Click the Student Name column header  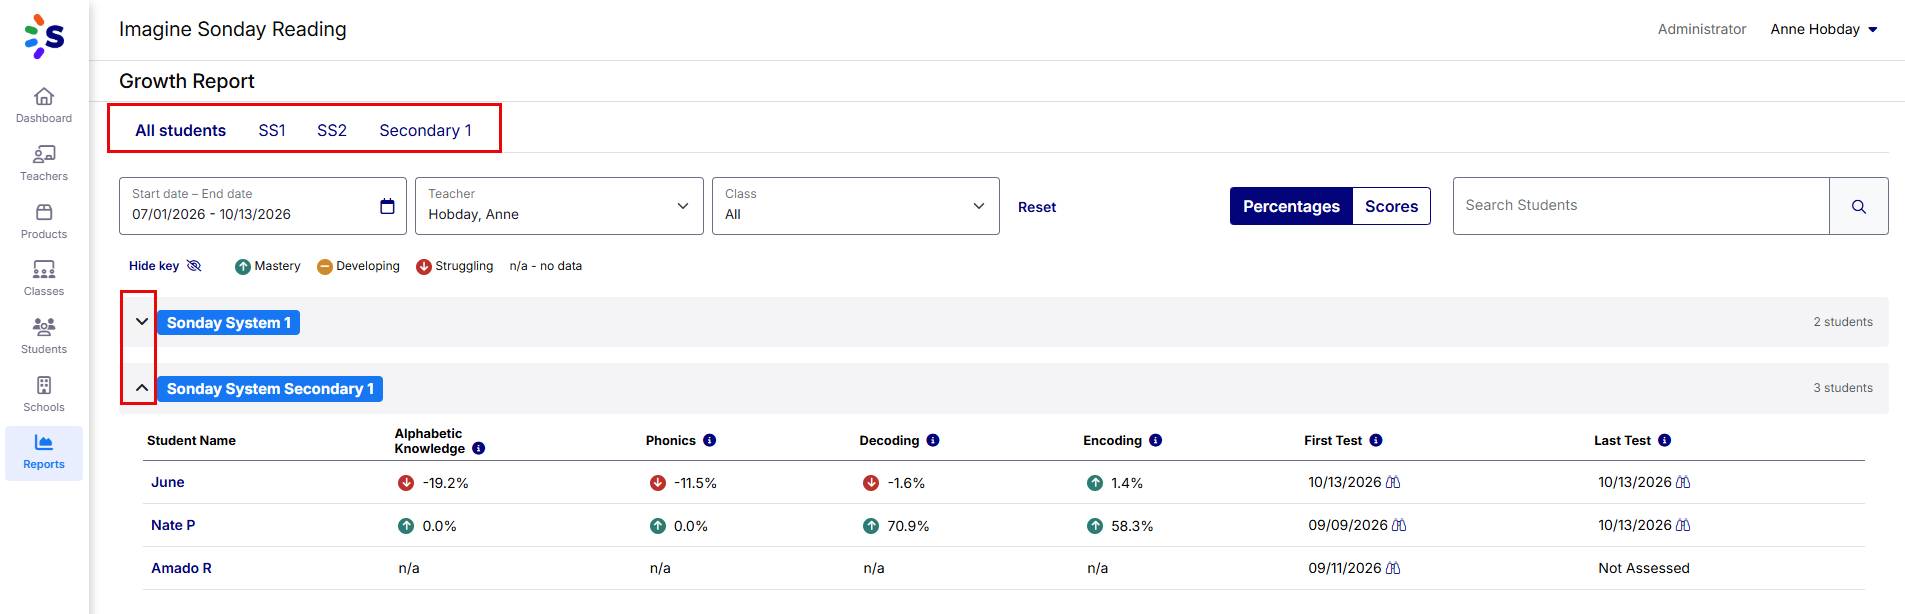click(191, 440)
